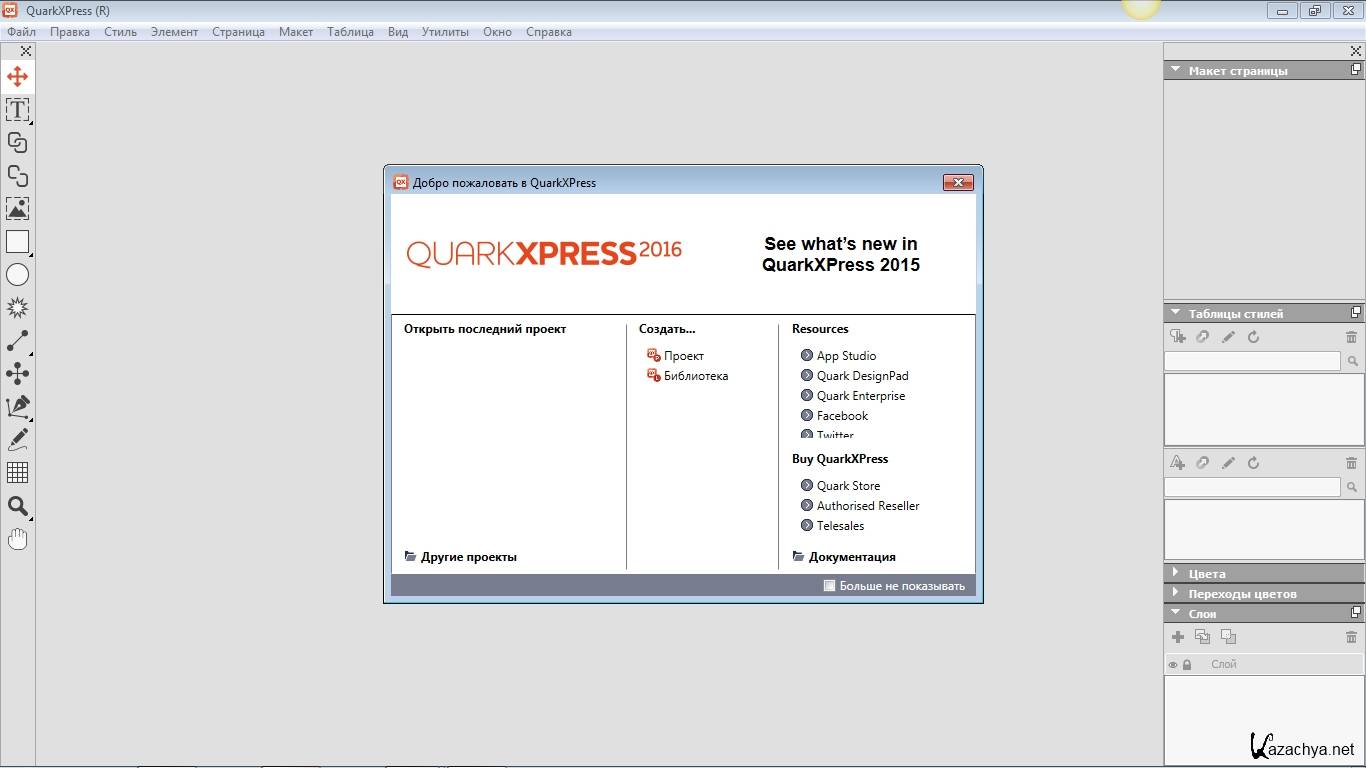This screenshot has height=768, width=1366.
Task: Create a new Проект
Action: point(683,356)
